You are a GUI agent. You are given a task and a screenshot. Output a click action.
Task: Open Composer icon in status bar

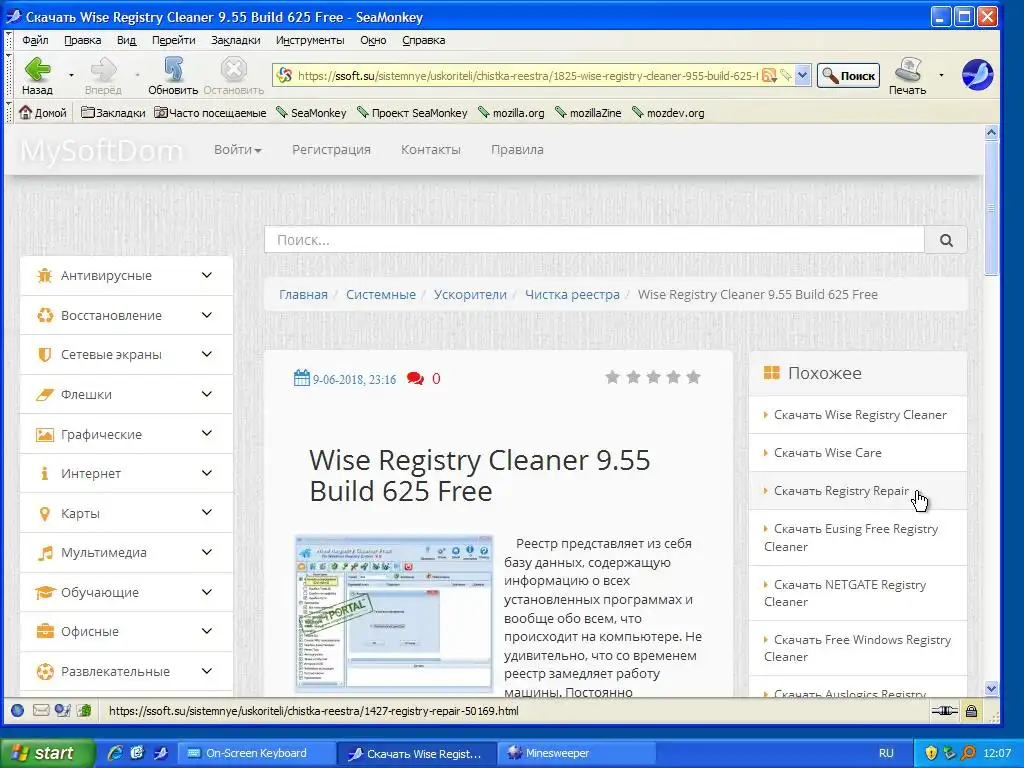(63, 711)
